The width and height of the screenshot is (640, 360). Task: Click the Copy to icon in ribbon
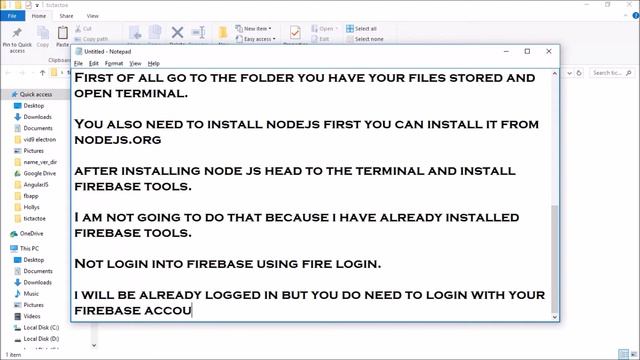pyautogui.click(x=155, y=33)
